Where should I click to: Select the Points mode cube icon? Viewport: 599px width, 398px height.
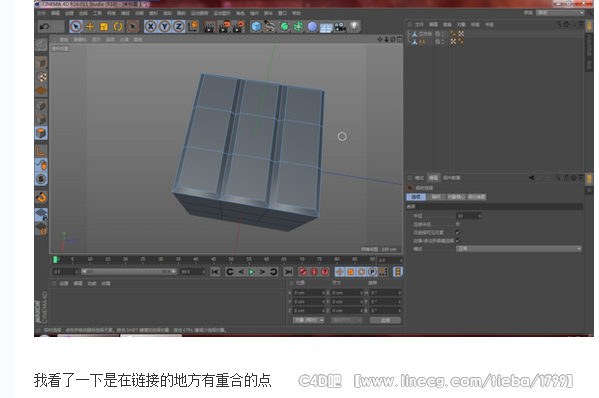(x=41, y=105)
